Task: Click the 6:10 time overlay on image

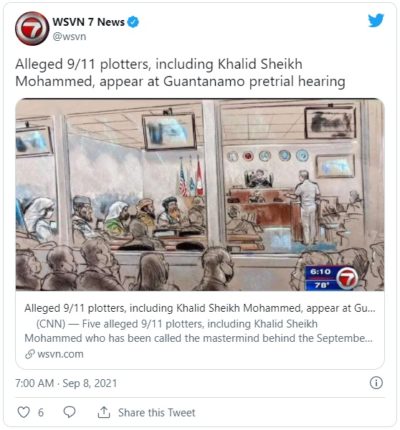Action: (x=320, y=272)
